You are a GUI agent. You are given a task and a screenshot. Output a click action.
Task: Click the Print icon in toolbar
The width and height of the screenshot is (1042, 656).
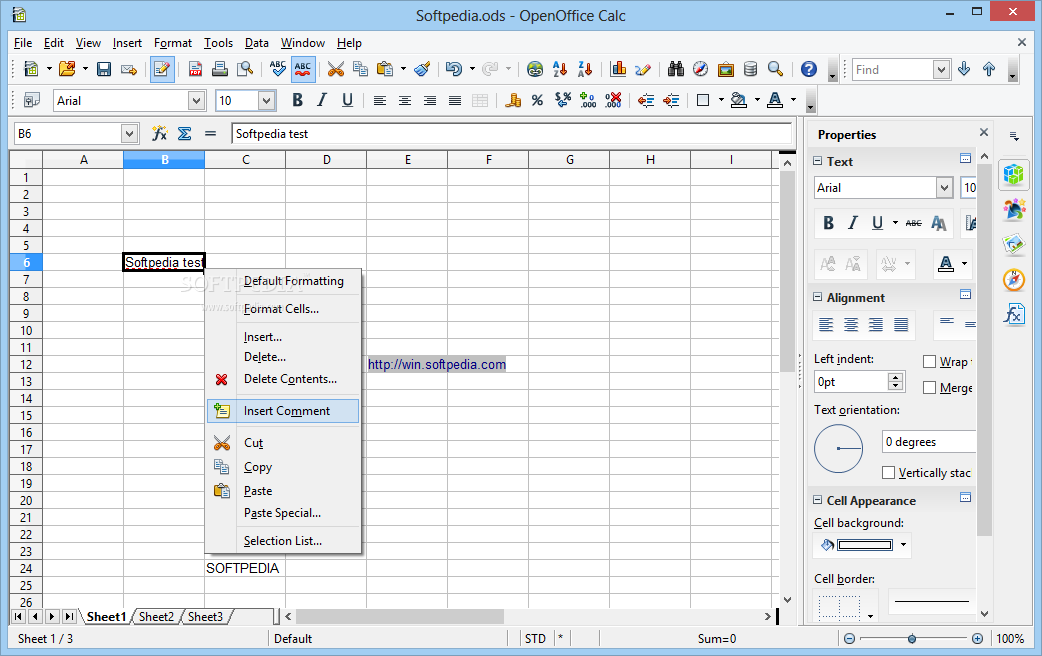tap(220, 69)
